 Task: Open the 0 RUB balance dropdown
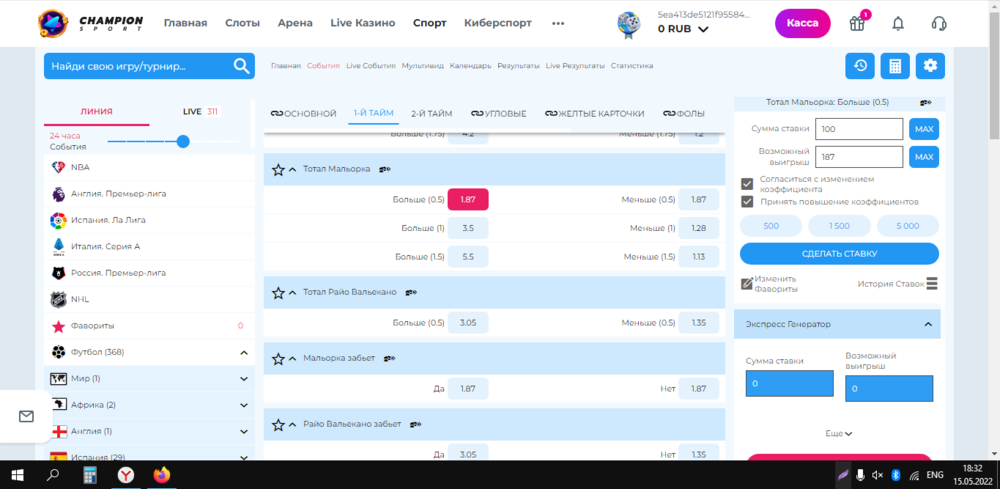[x=684, y=29]
